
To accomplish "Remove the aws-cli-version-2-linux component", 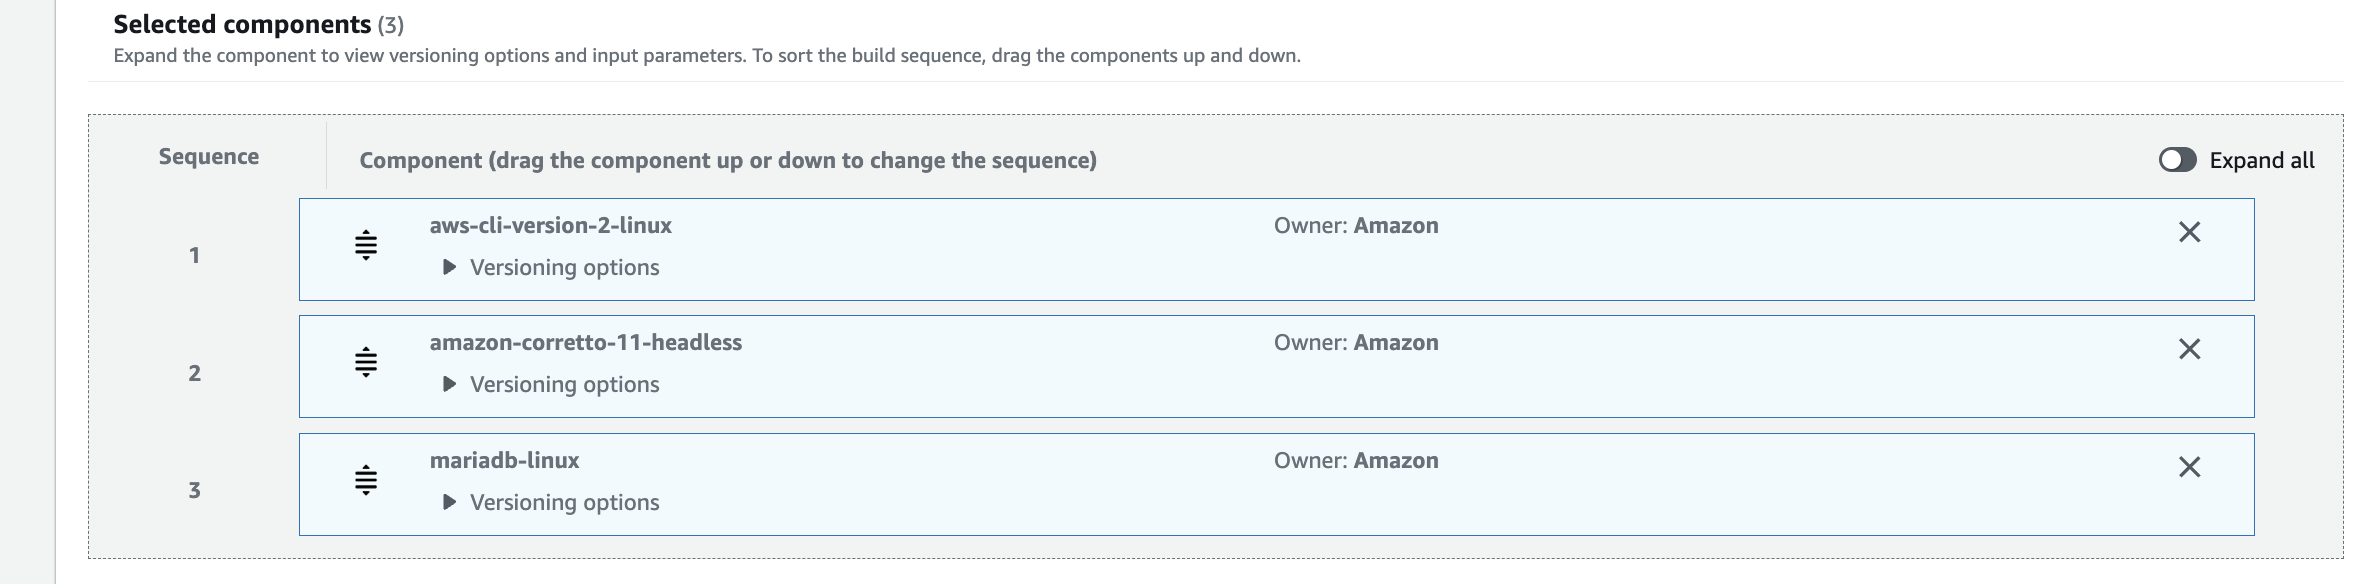I will (2189, 232).
